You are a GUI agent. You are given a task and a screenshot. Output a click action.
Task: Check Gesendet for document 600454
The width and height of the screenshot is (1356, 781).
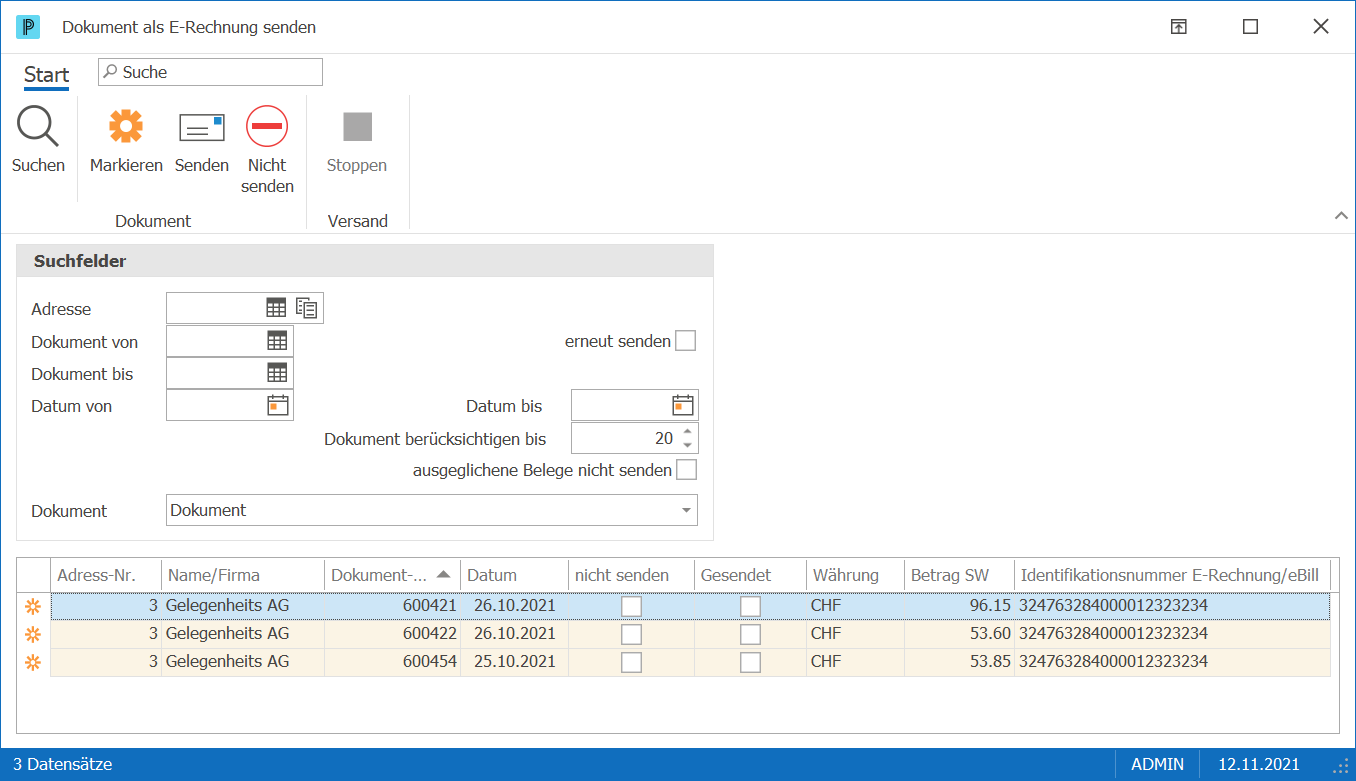tap(750, 662)
